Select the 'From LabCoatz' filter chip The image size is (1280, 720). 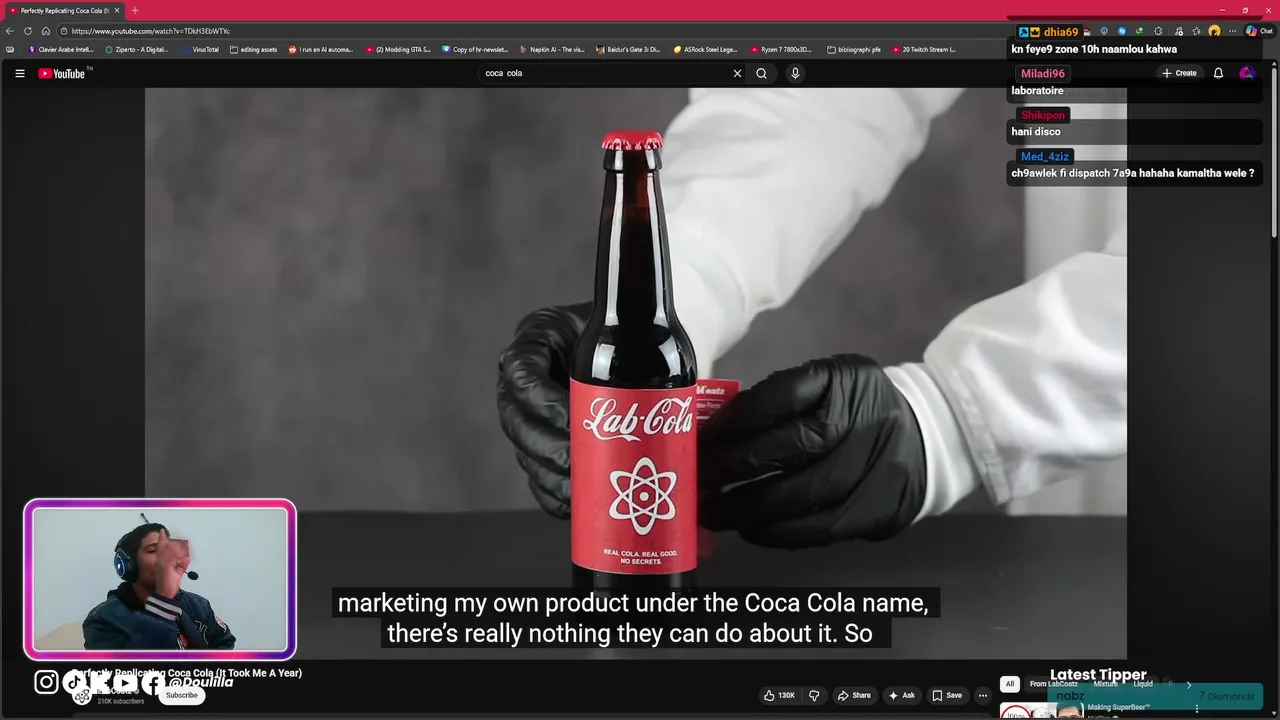tap(1053, 684)
